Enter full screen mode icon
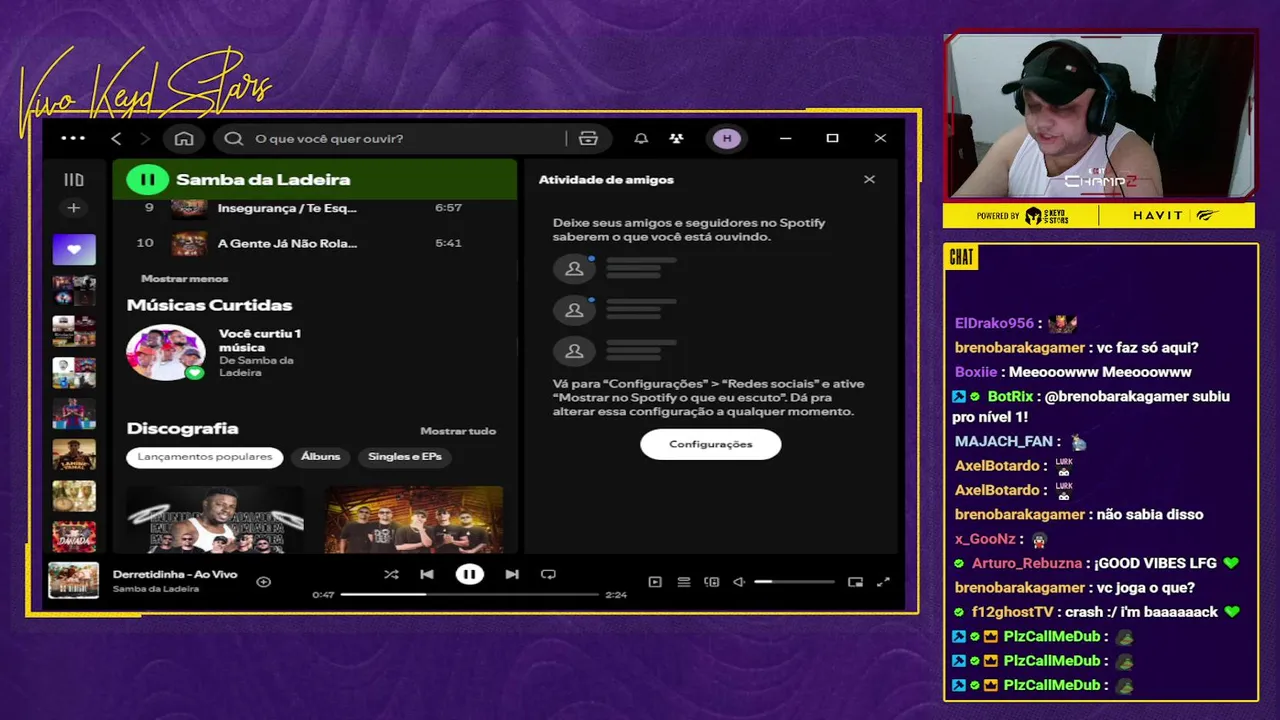This screenshot has width=1280, height=720. (x=883, y=582)
